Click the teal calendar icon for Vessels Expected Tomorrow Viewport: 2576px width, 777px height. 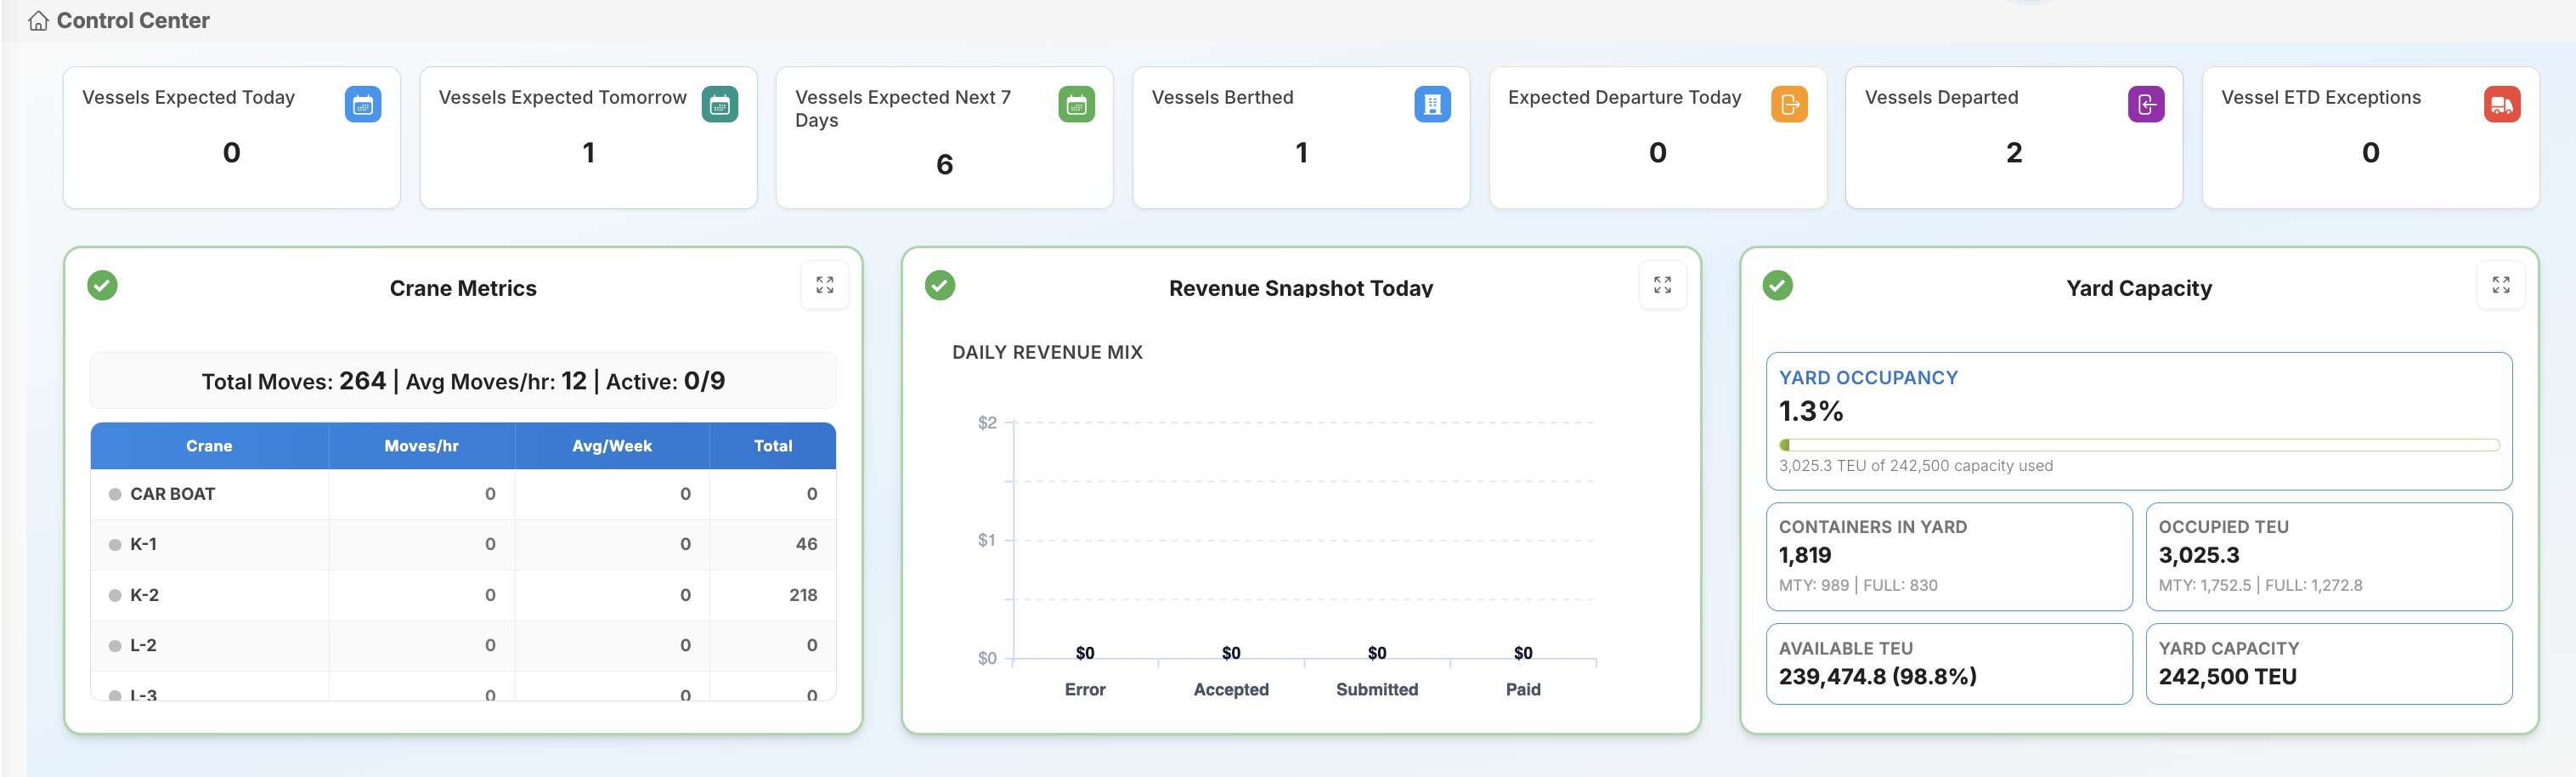click(719, 104)
